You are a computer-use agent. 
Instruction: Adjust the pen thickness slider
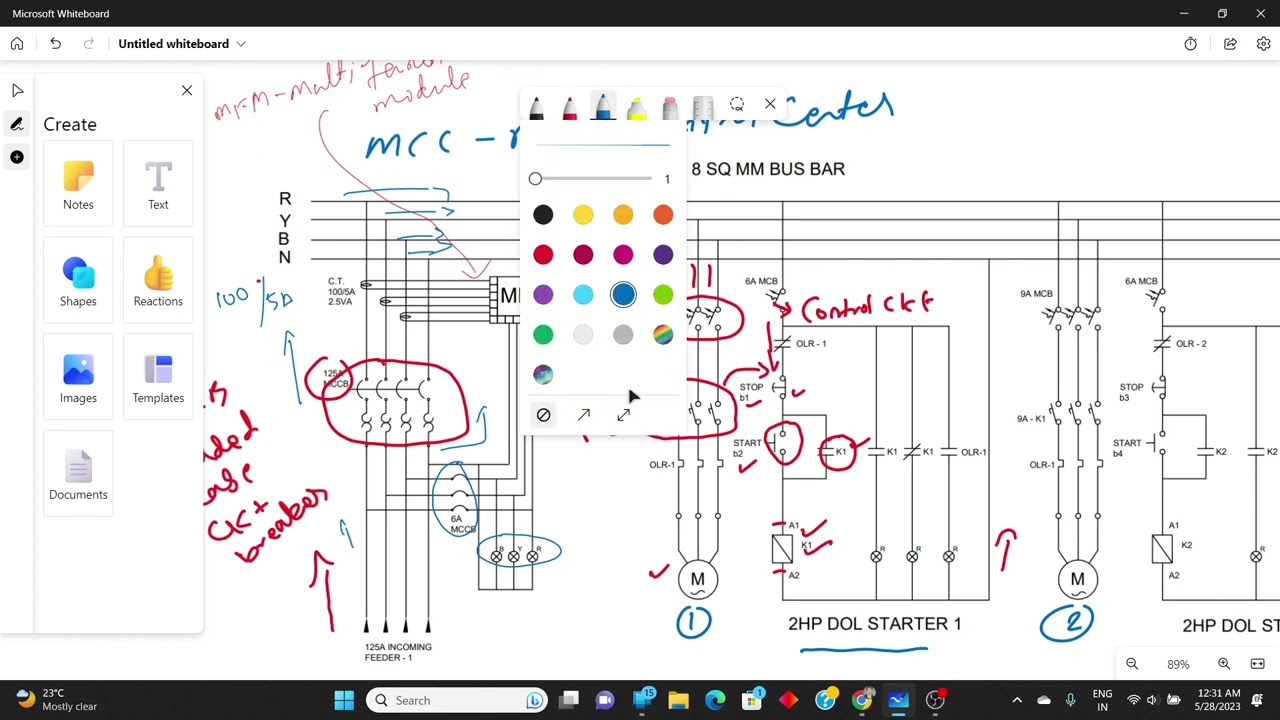click(x=591, y=179)
